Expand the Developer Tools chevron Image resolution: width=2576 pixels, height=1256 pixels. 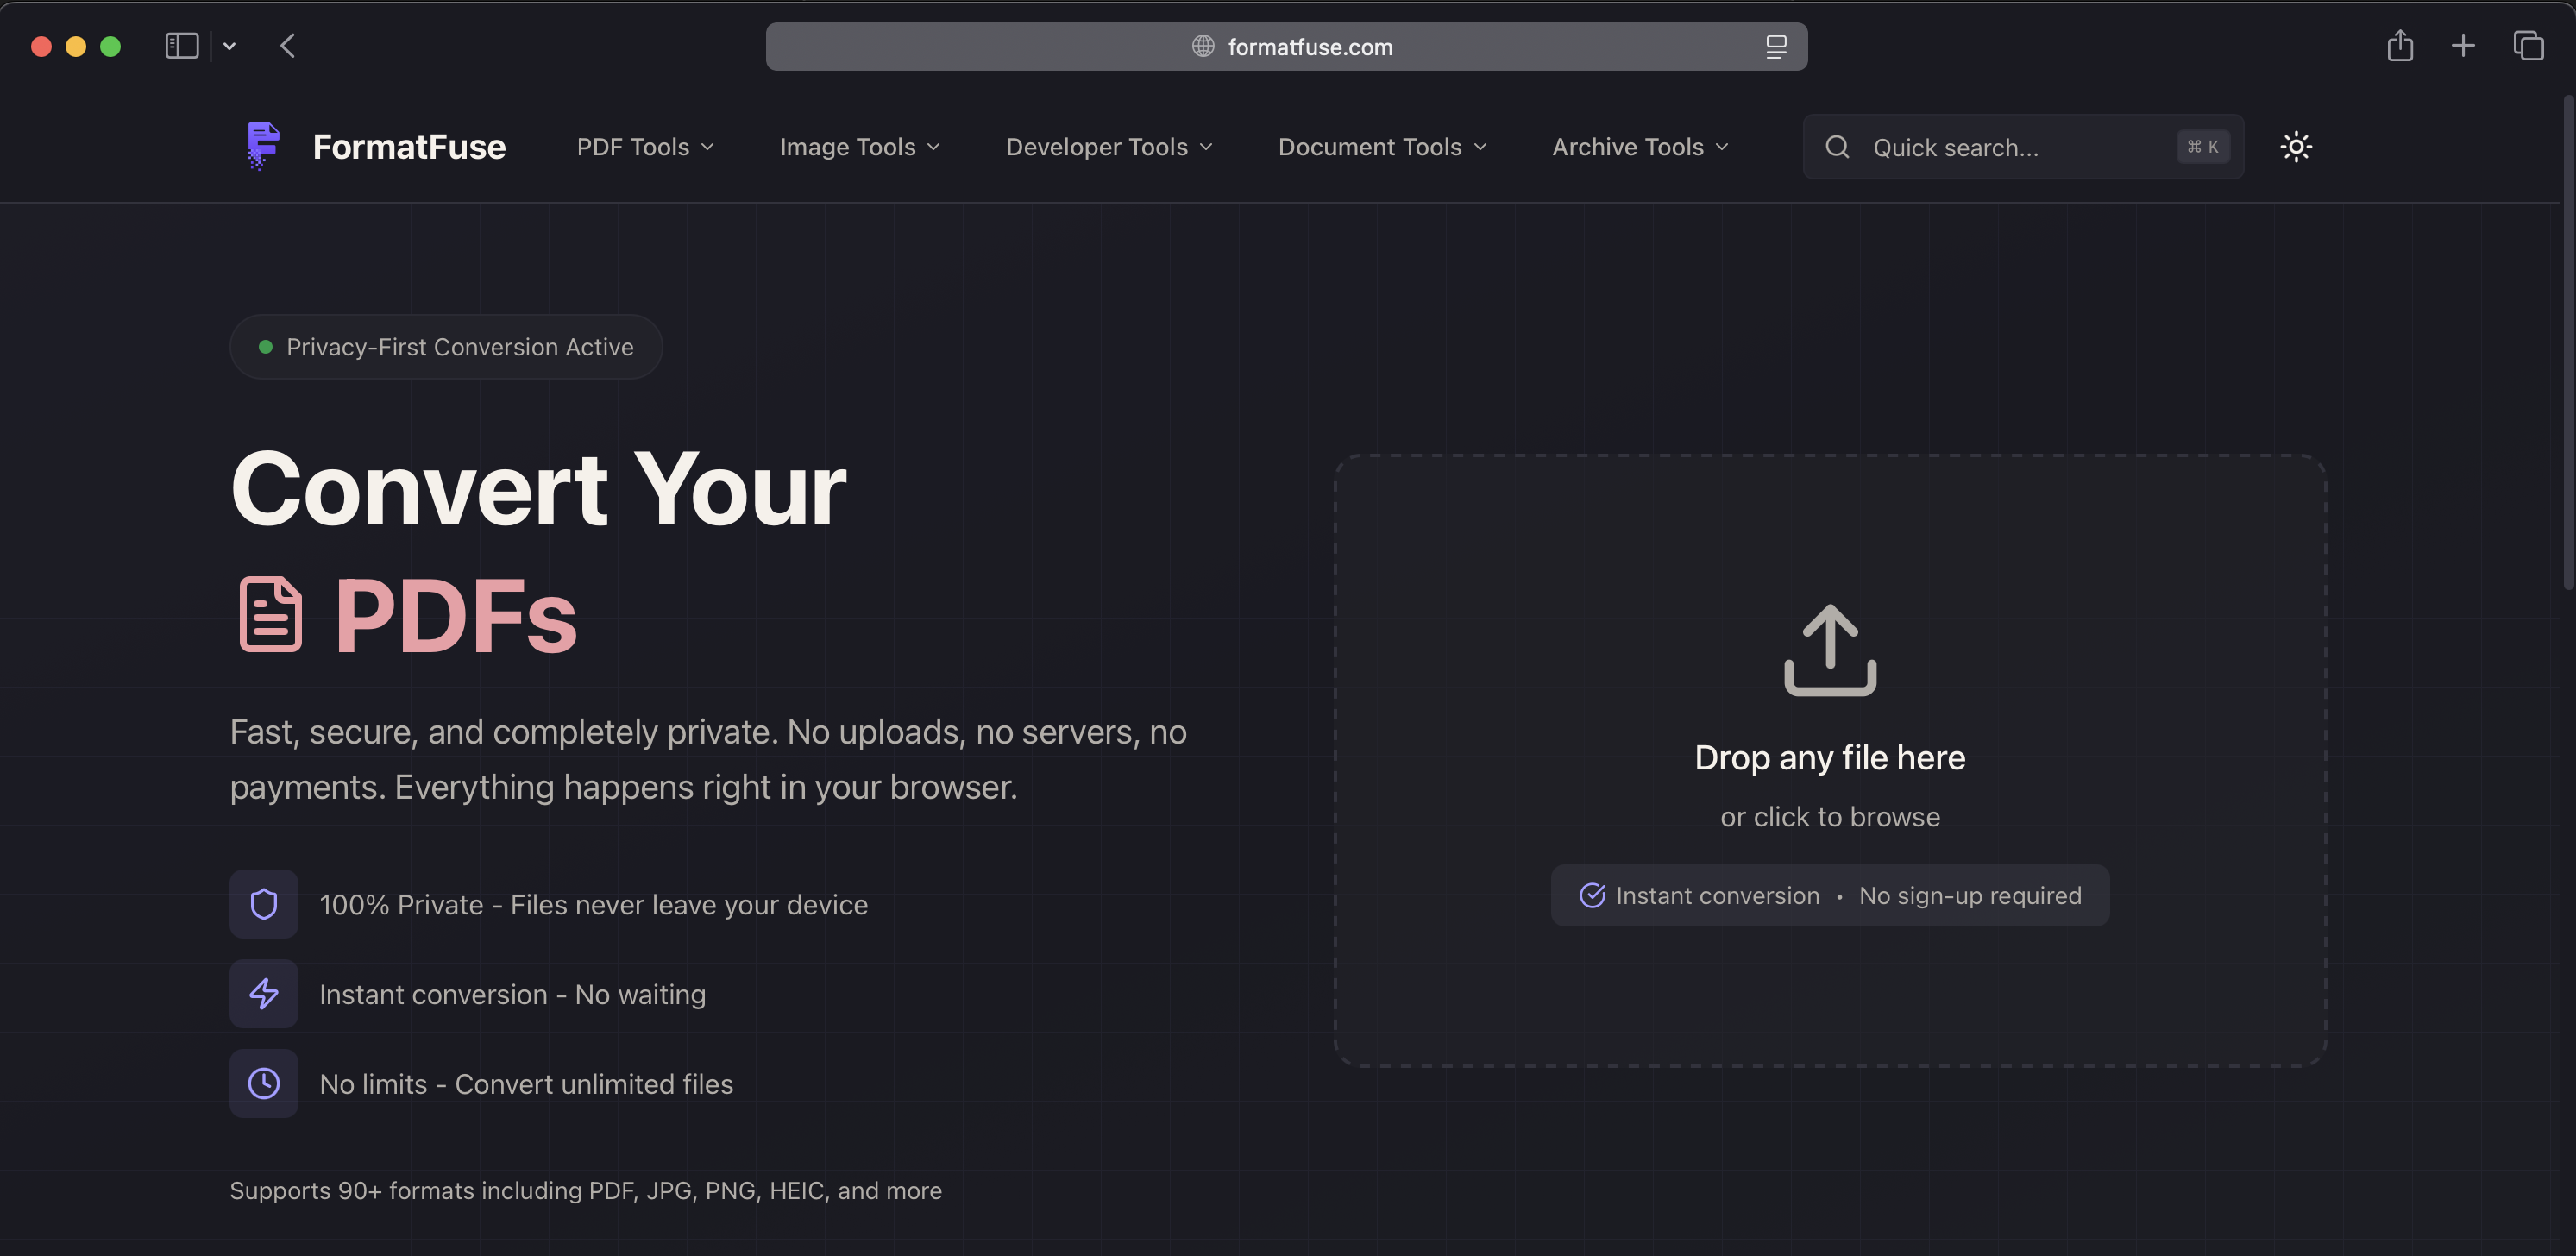1206,147
